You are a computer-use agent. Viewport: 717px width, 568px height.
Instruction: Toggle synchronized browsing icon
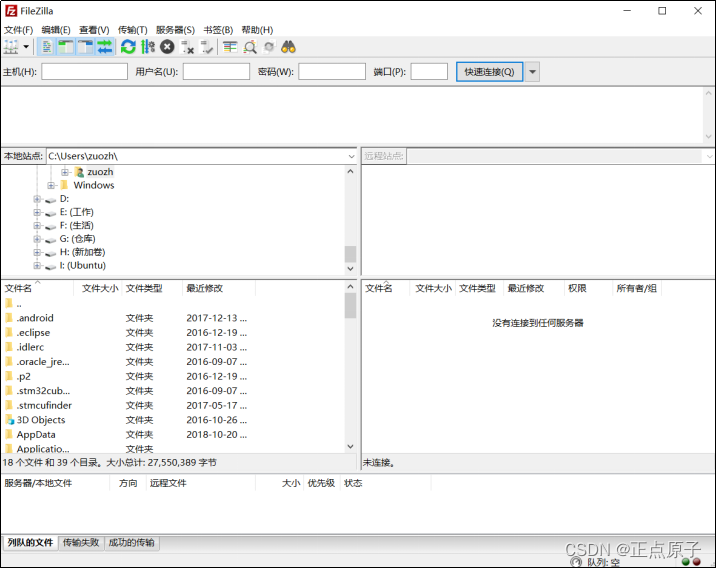coord(269,47)
